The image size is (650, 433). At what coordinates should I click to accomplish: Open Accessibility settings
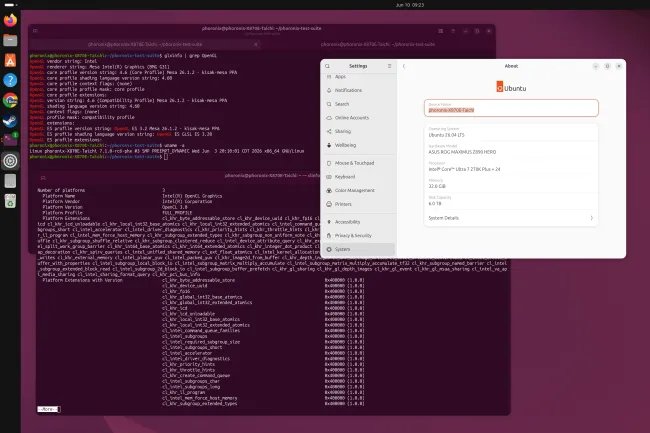359,222
